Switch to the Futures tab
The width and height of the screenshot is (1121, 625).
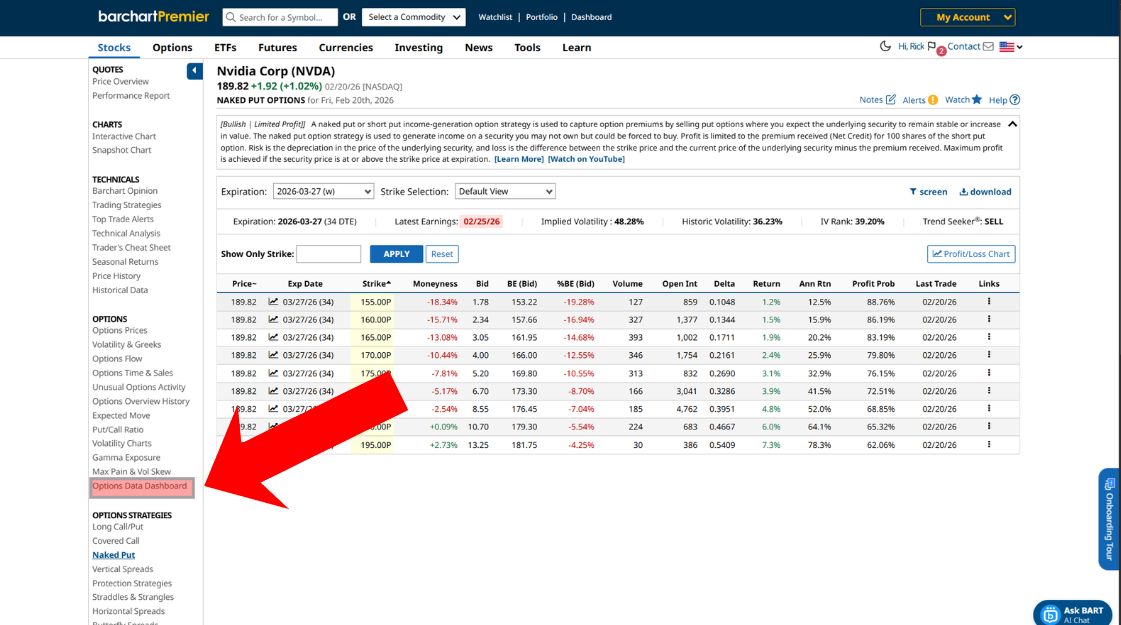(x=277, y=47)
